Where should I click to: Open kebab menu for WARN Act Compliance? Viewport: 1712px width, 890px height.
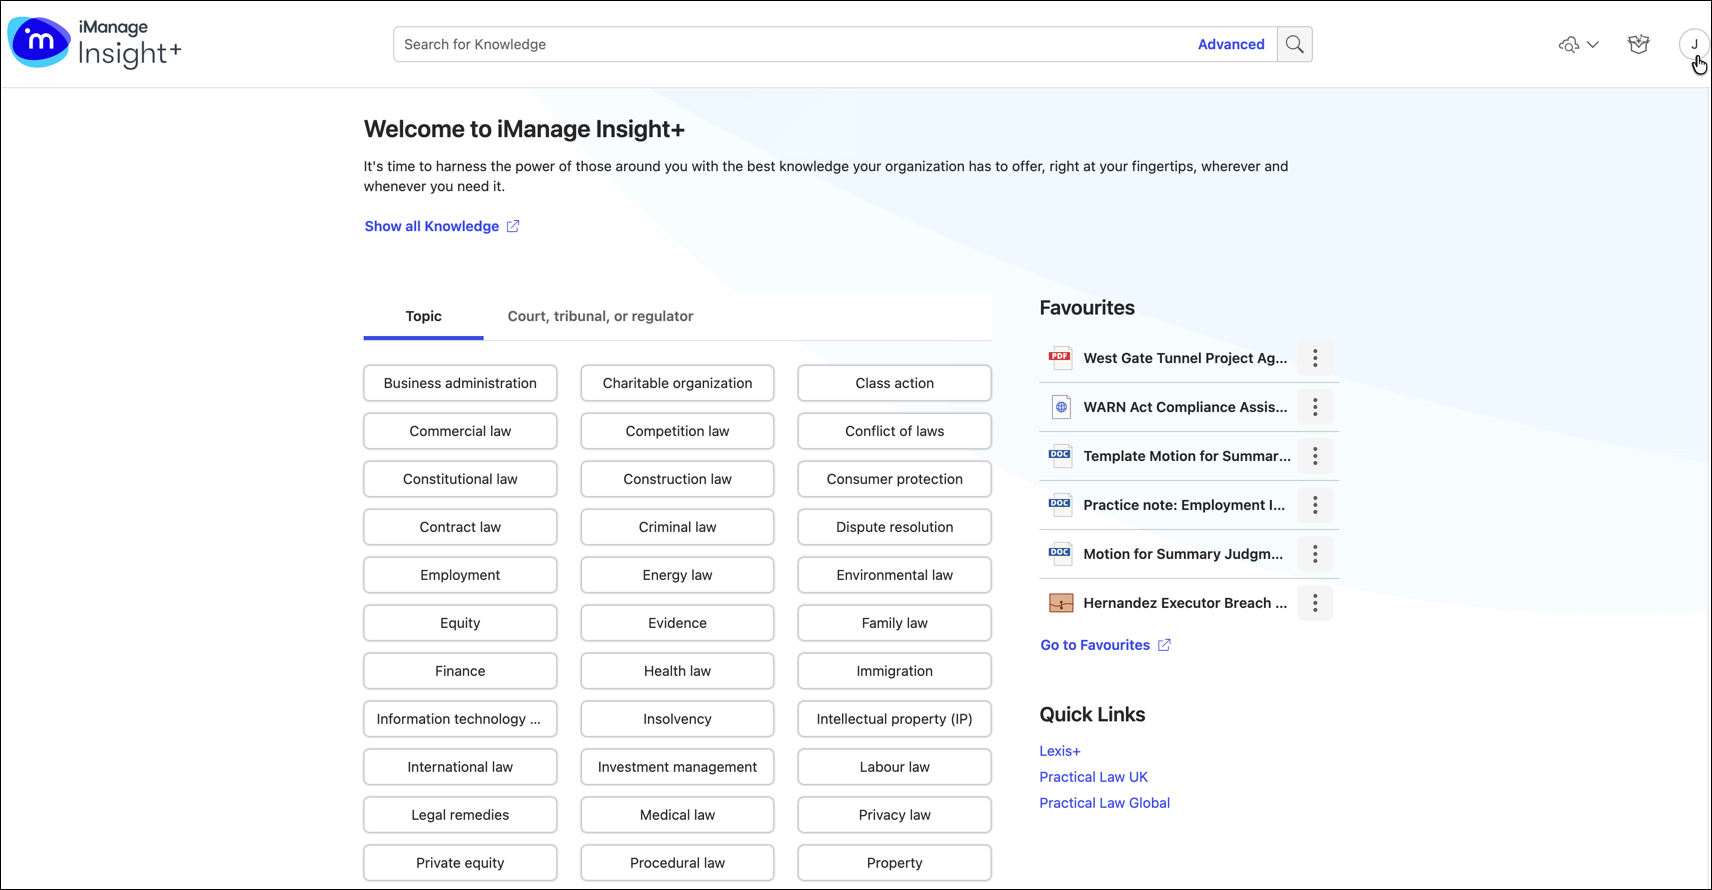pyautogui.click(x=1315, y=407)
